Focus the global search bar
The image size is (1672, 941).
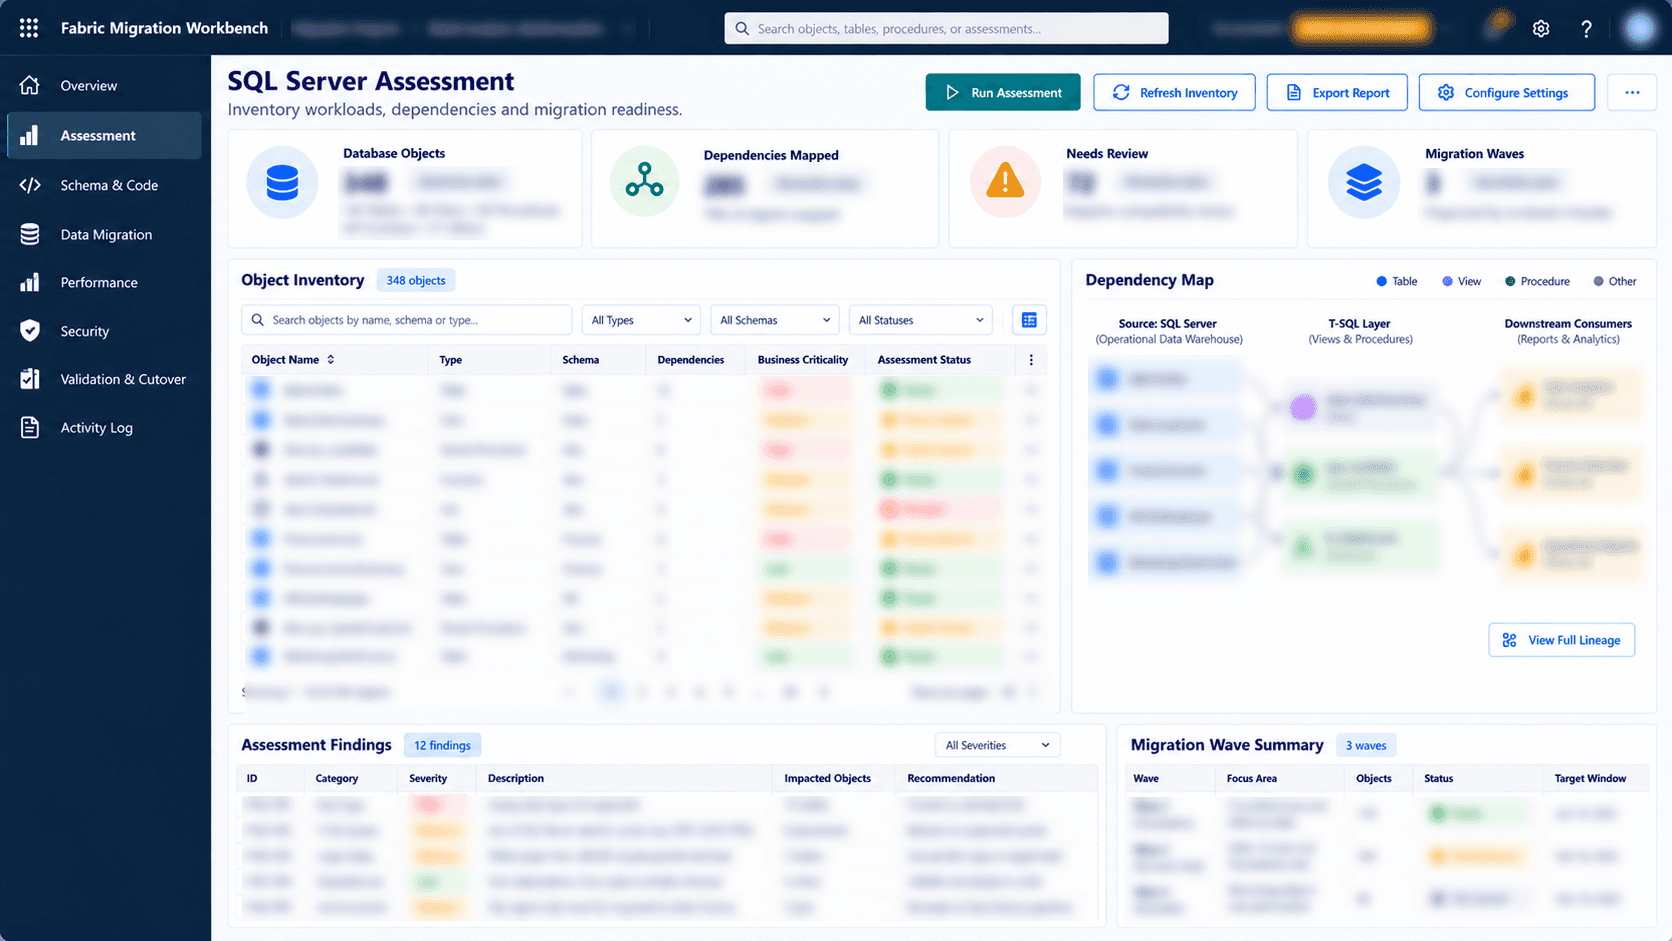(946, 28)
